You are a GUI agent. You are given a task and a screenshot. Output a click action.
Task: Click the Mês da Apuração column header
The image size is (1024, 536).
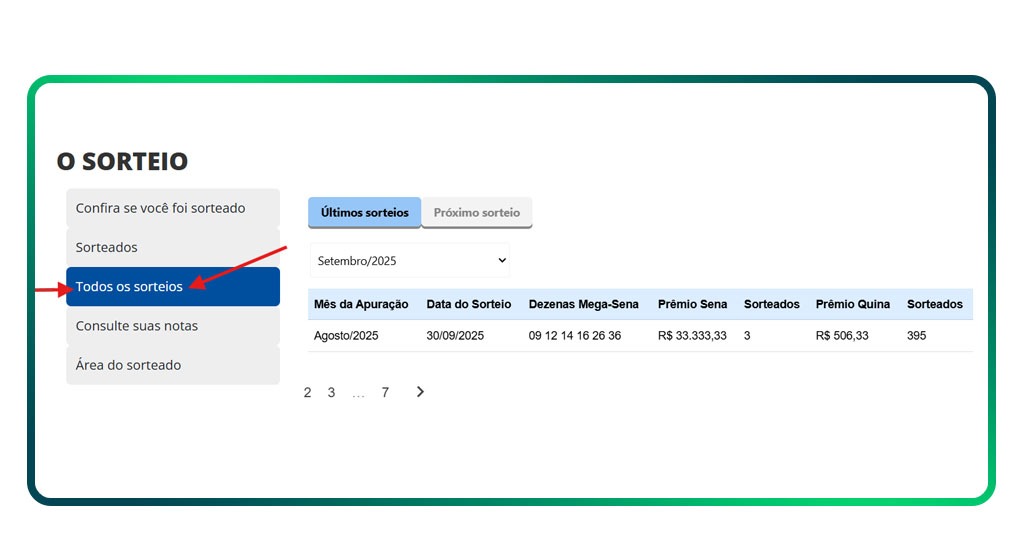point(361,304)
